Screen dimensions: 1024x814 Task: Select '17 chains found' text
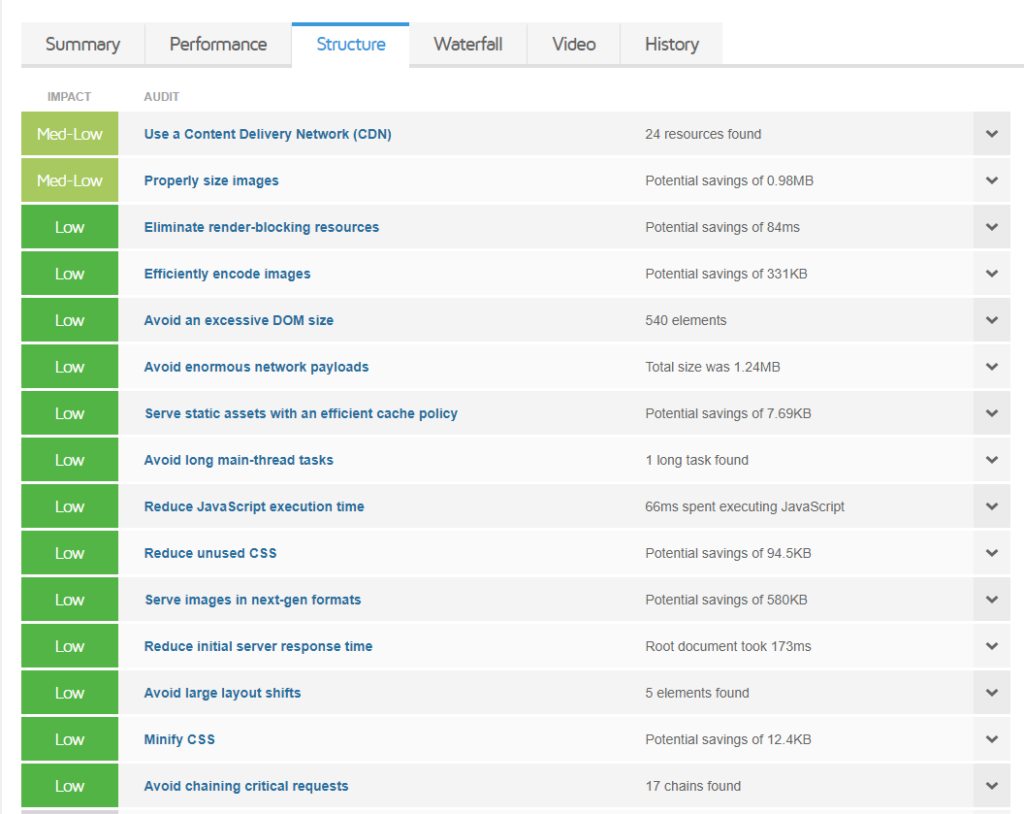693,786
